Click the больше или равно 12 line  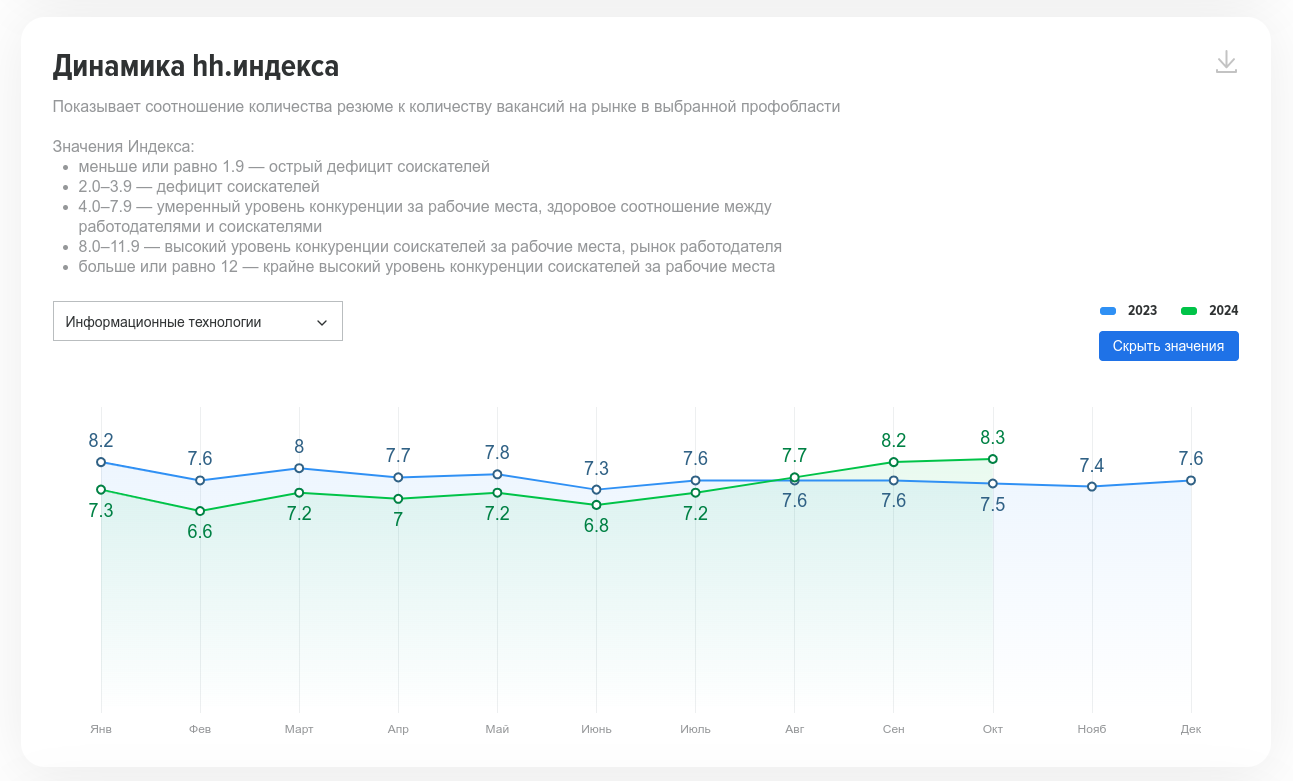coord(427,267)
